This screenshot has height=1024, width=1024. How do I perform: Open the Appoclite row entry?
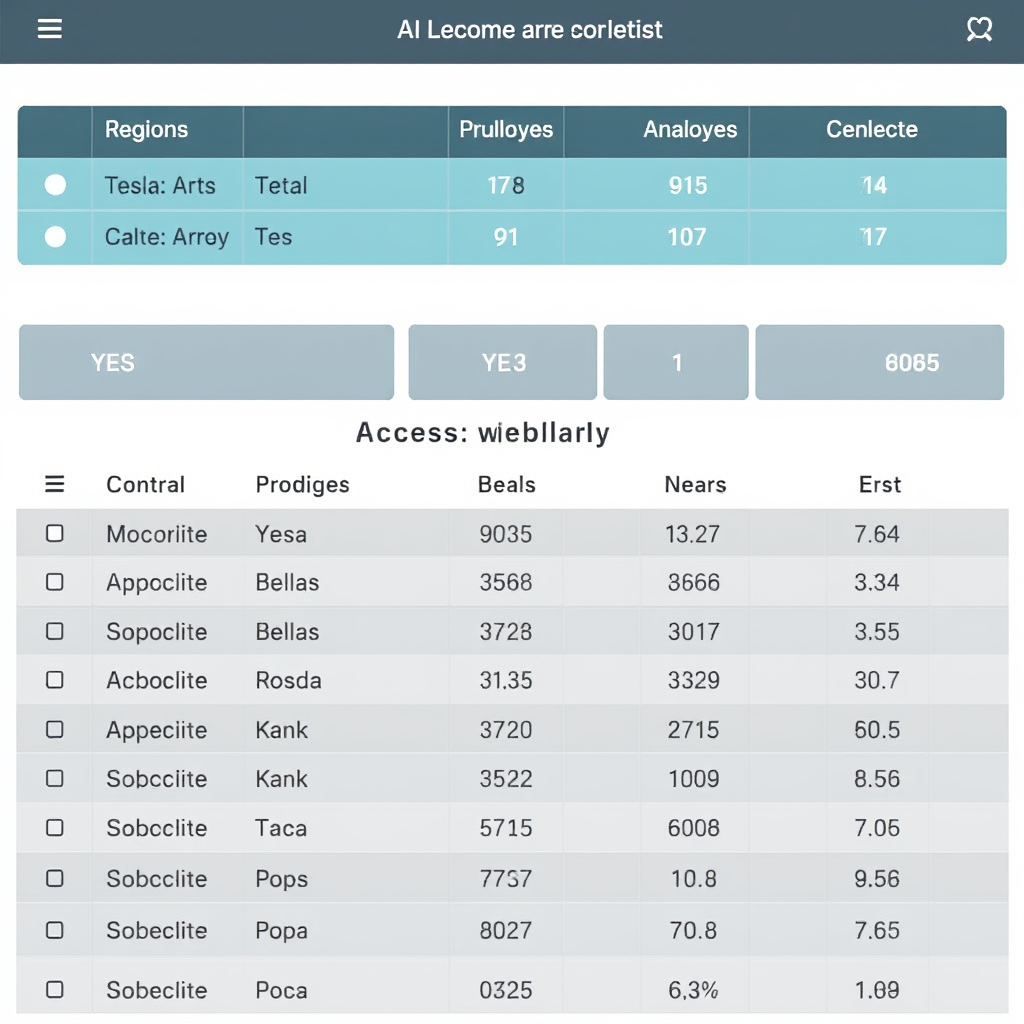click(157, 583)
